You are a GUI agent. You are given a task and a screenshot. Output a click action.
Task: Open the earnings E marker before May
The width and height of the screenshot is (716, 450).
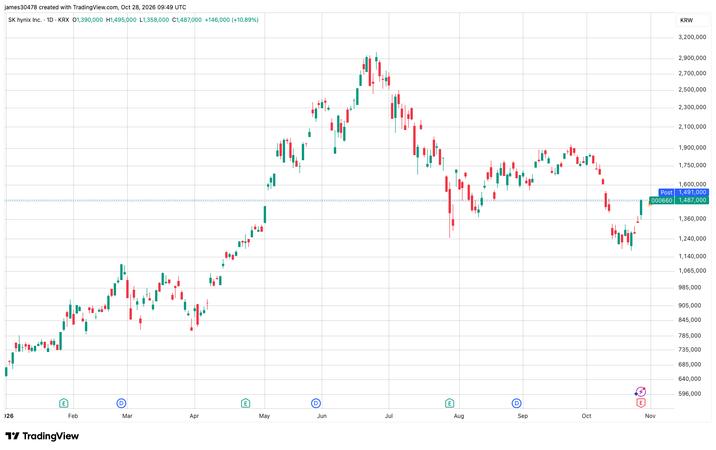click(x=245, y=403)
